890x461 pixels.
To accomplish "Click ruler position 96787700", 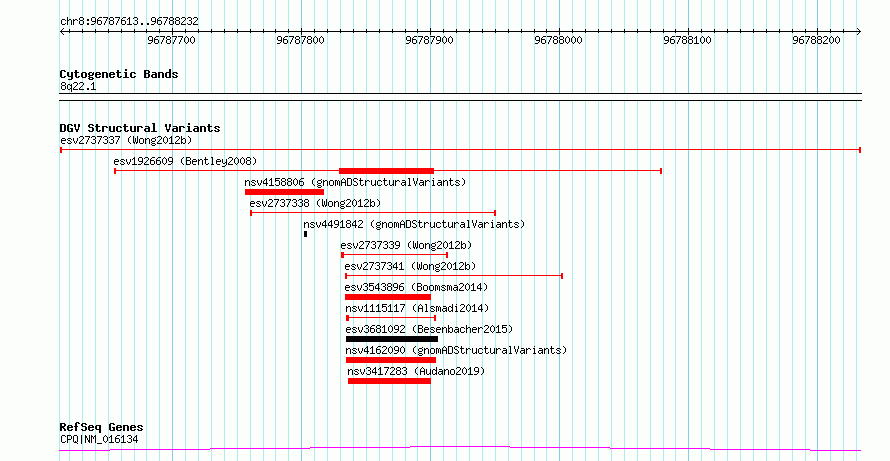I will (x=171, y=40).
